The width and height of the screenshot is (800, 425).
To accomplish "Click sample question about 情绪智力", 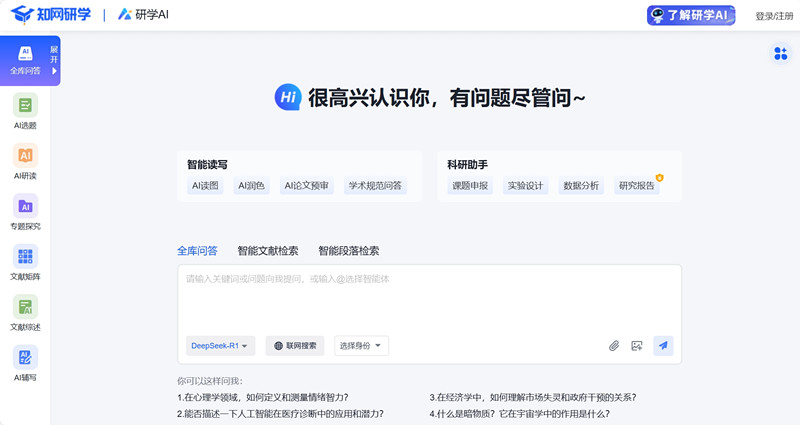I will [x=263, y=397].
